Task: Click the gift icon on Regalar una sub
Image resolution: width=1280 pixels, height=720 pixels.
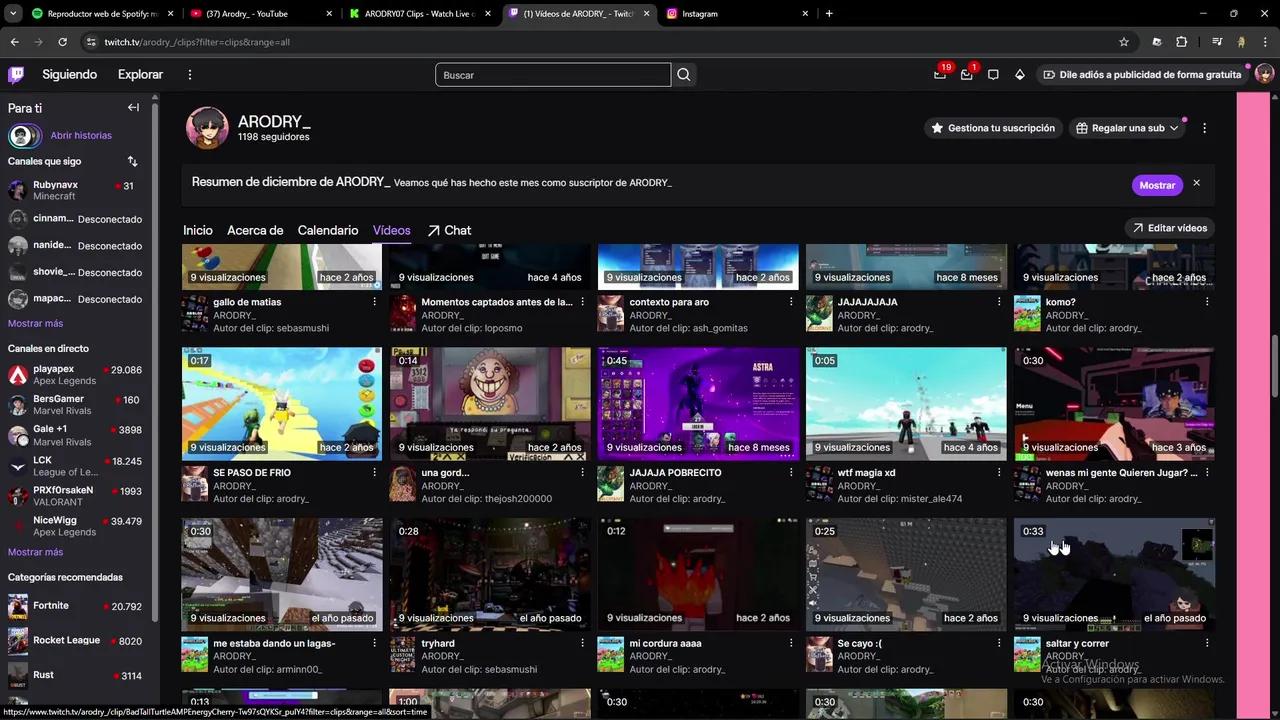Action: (1083, 128)
